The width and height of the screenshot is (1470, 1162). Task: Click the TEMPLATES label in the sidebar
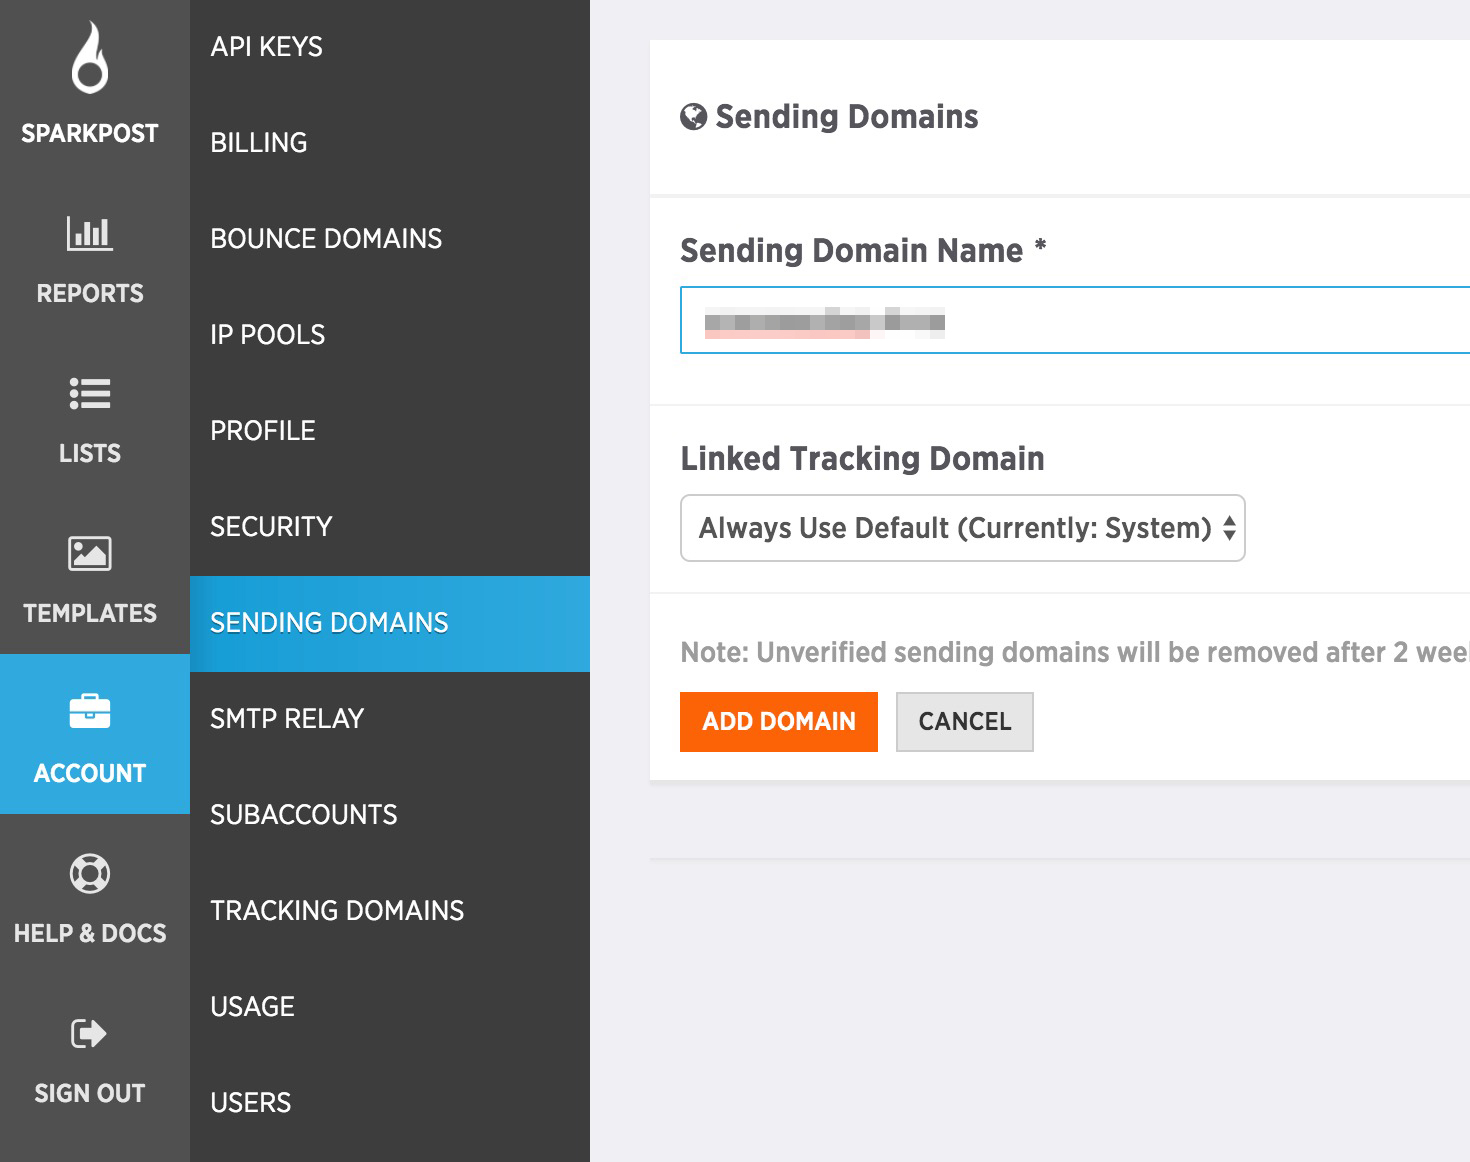[x=90, y=613]
